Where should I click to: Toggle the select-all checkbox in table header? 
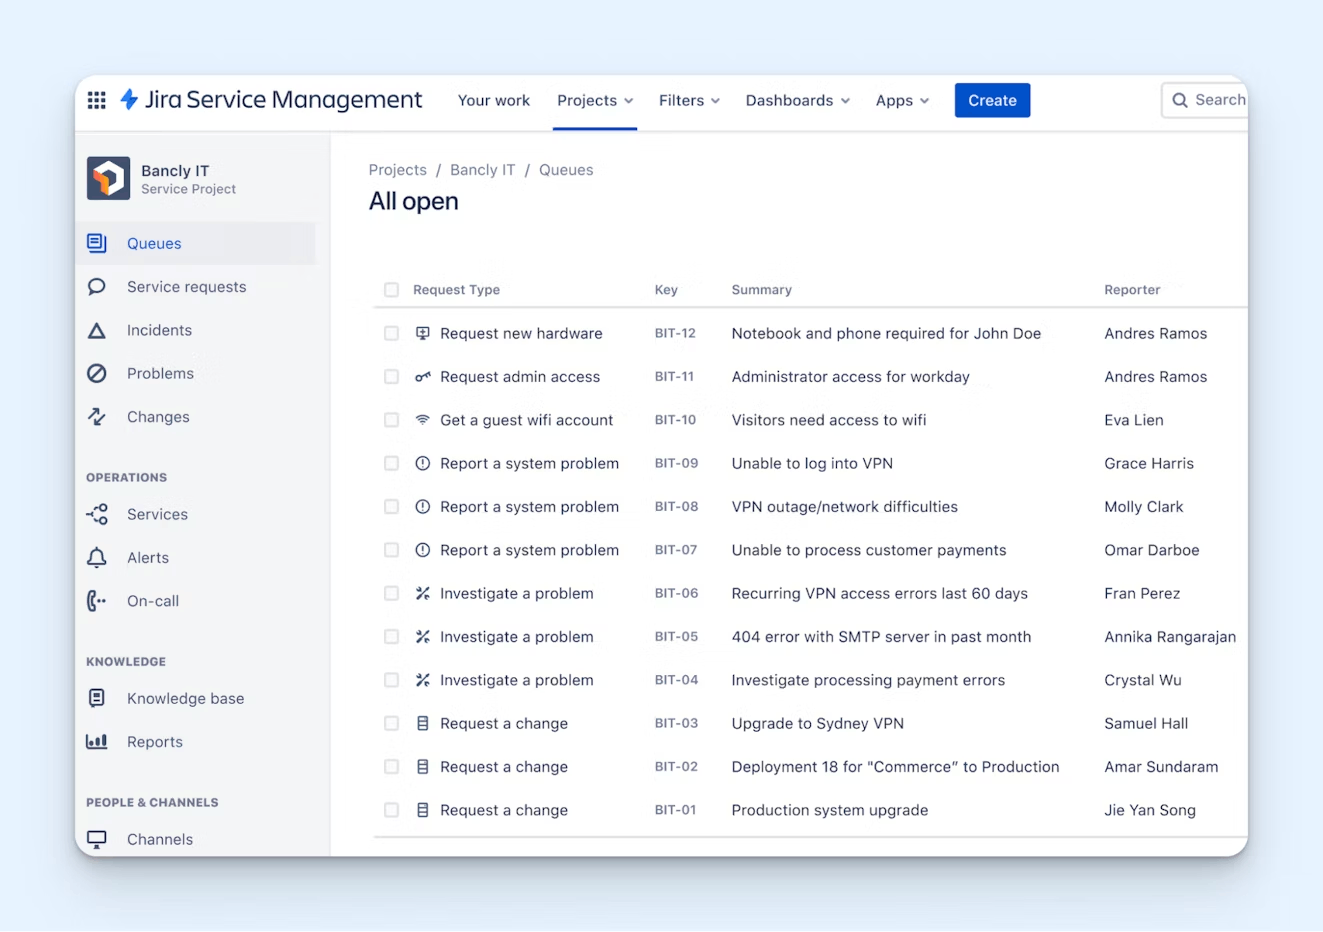click(391, 290)
